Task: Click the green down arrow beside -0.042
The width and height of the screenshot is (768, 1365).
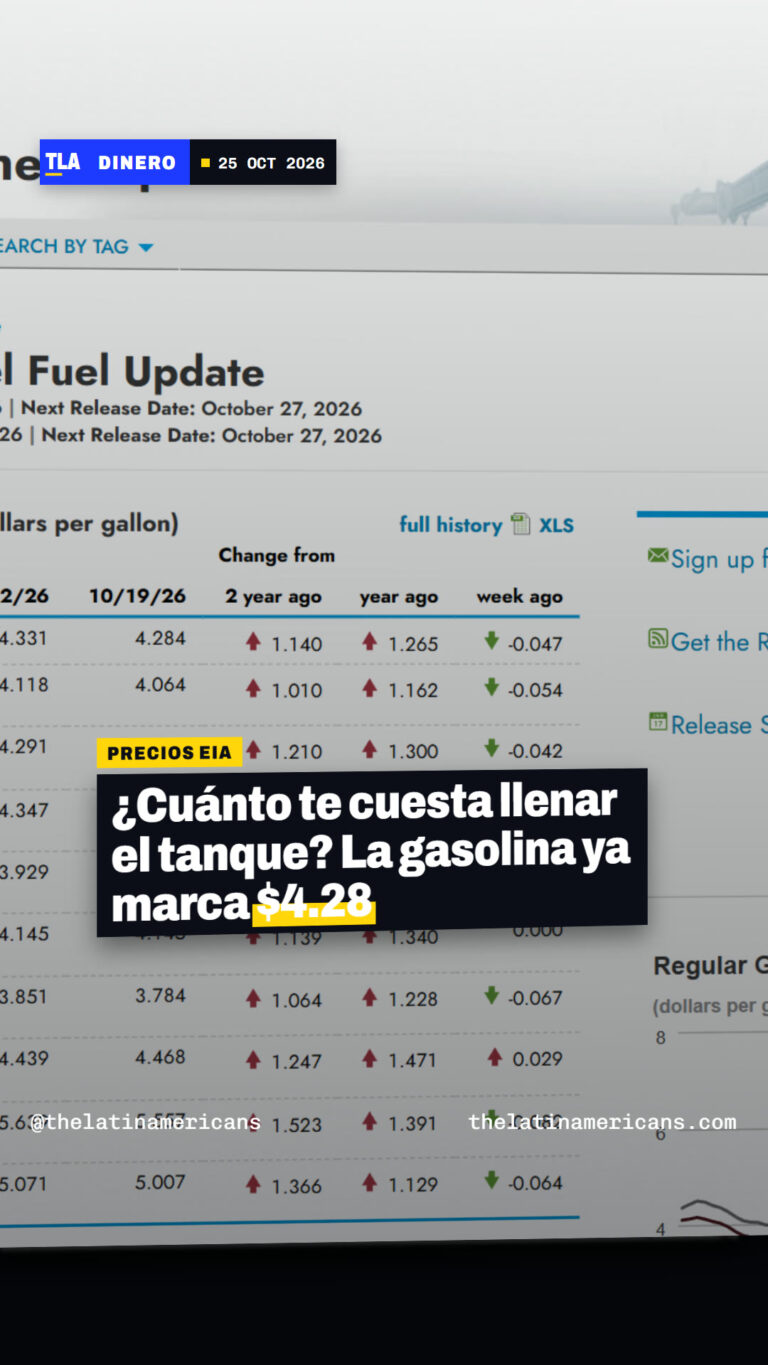Action: (x=491, y=747)
